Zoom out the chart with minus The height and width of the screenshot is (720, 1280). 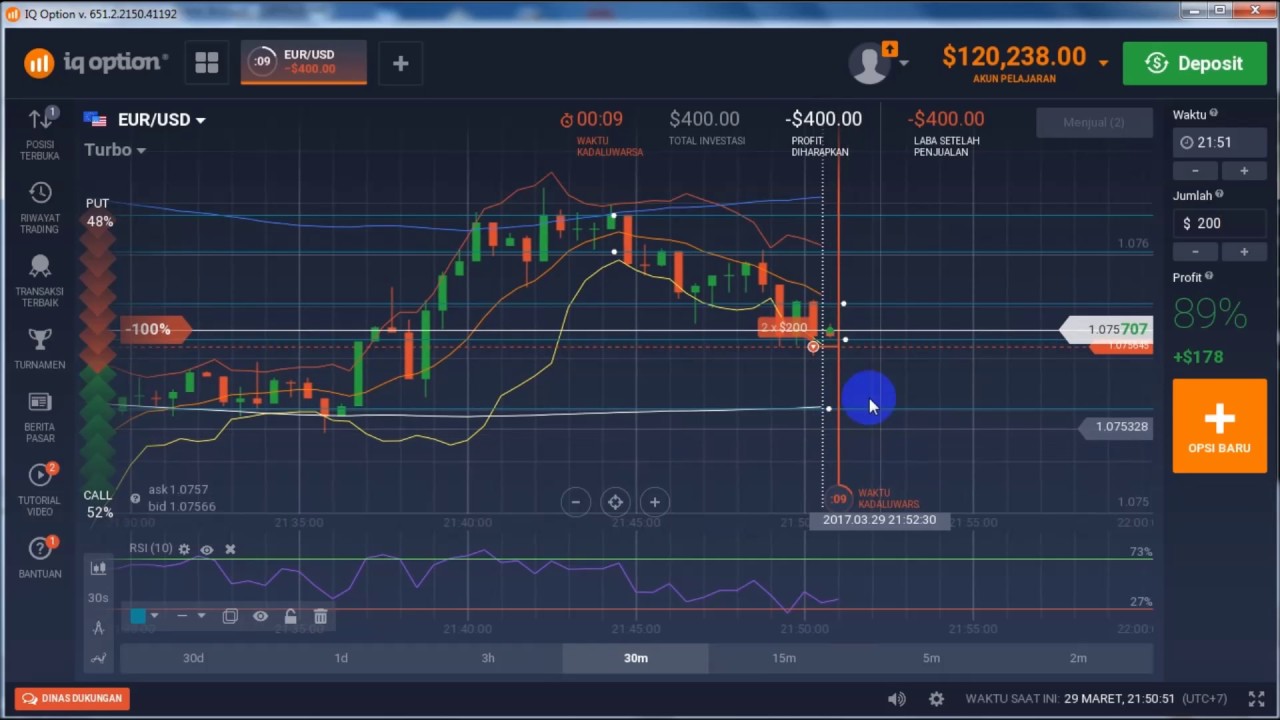(x=576, y=502)
